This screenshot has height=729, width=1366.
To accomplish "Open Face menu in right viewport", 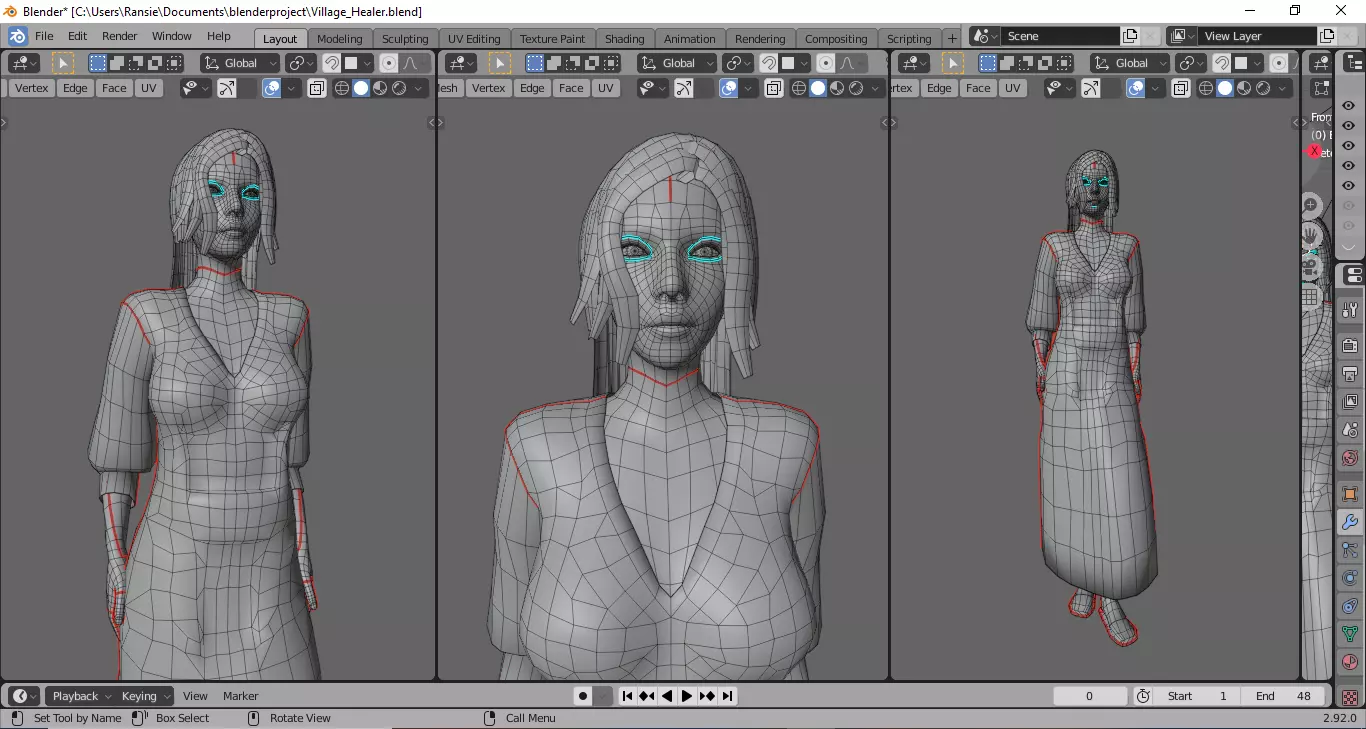I will pyautogui.click(x=978, y=88).
